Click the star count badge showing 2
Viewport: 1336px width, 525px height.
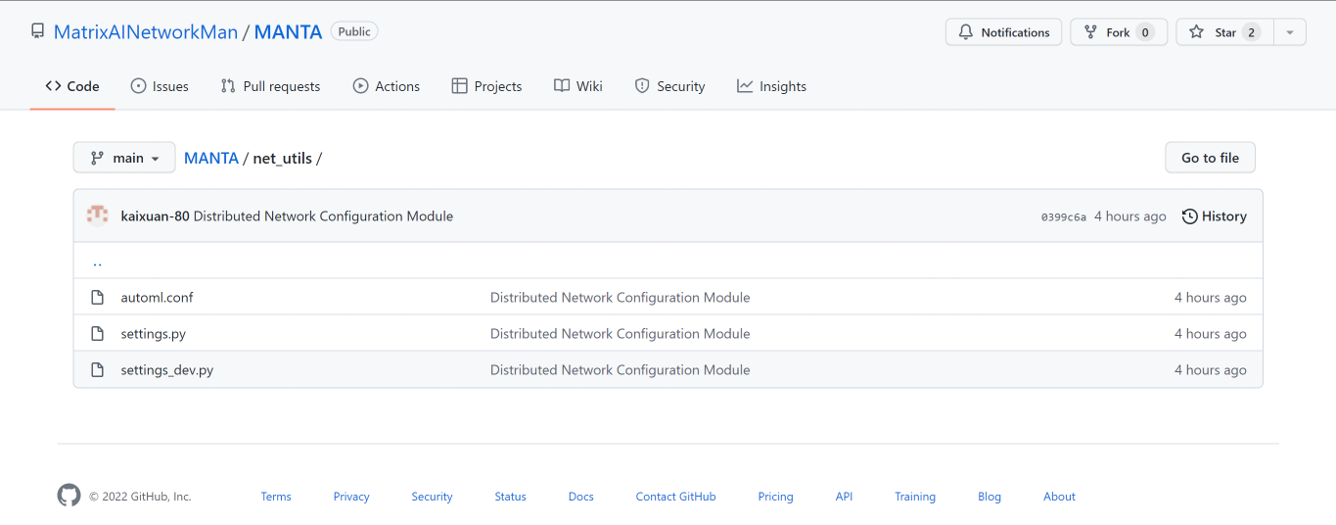(x=1251, y=32)
